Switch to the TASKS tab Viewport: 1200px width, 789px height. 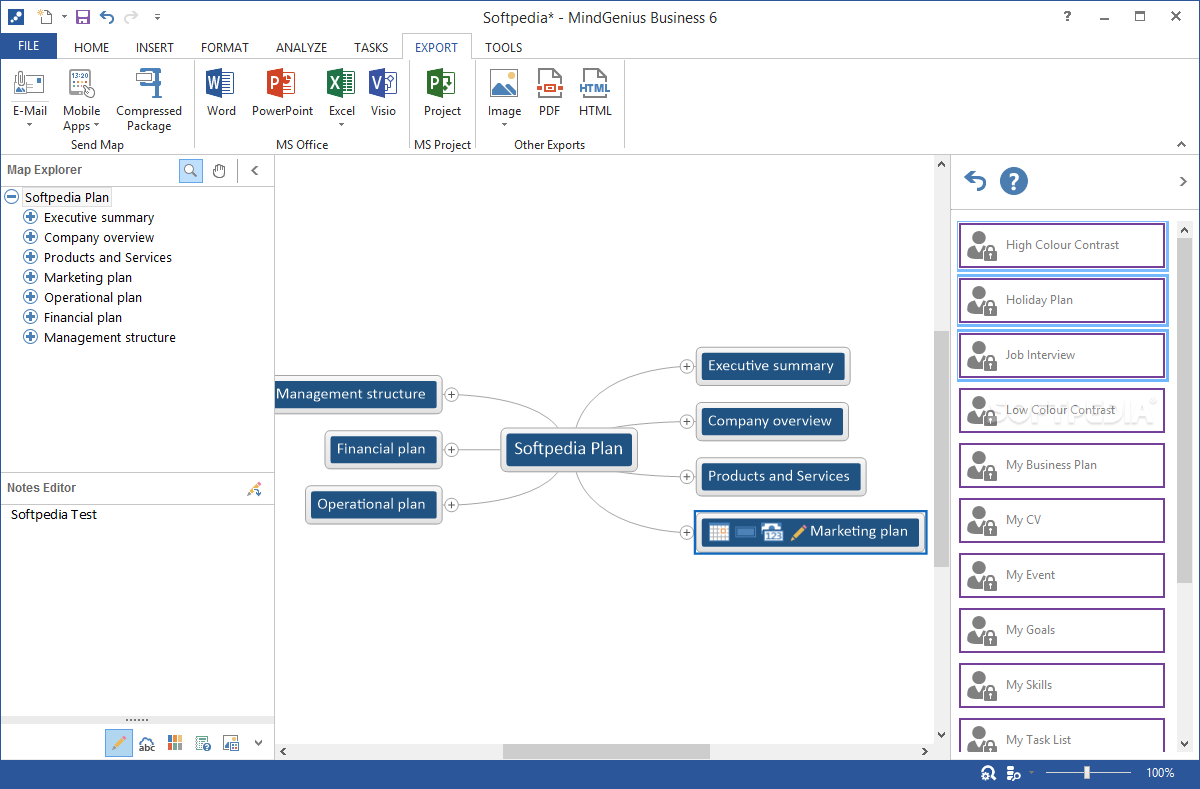[x=371, y=47]
